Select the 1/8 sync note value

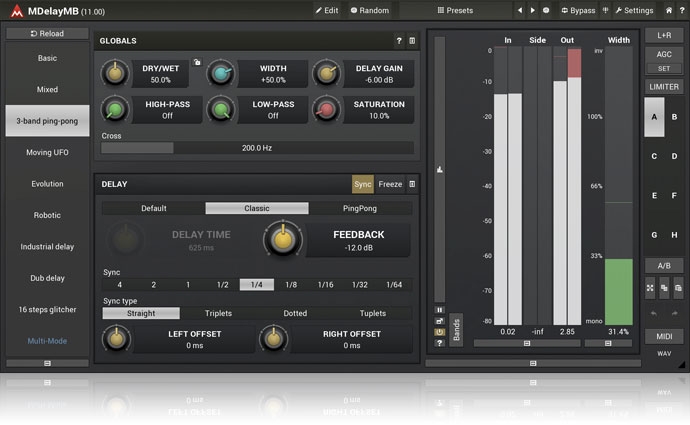pos(291,285)
